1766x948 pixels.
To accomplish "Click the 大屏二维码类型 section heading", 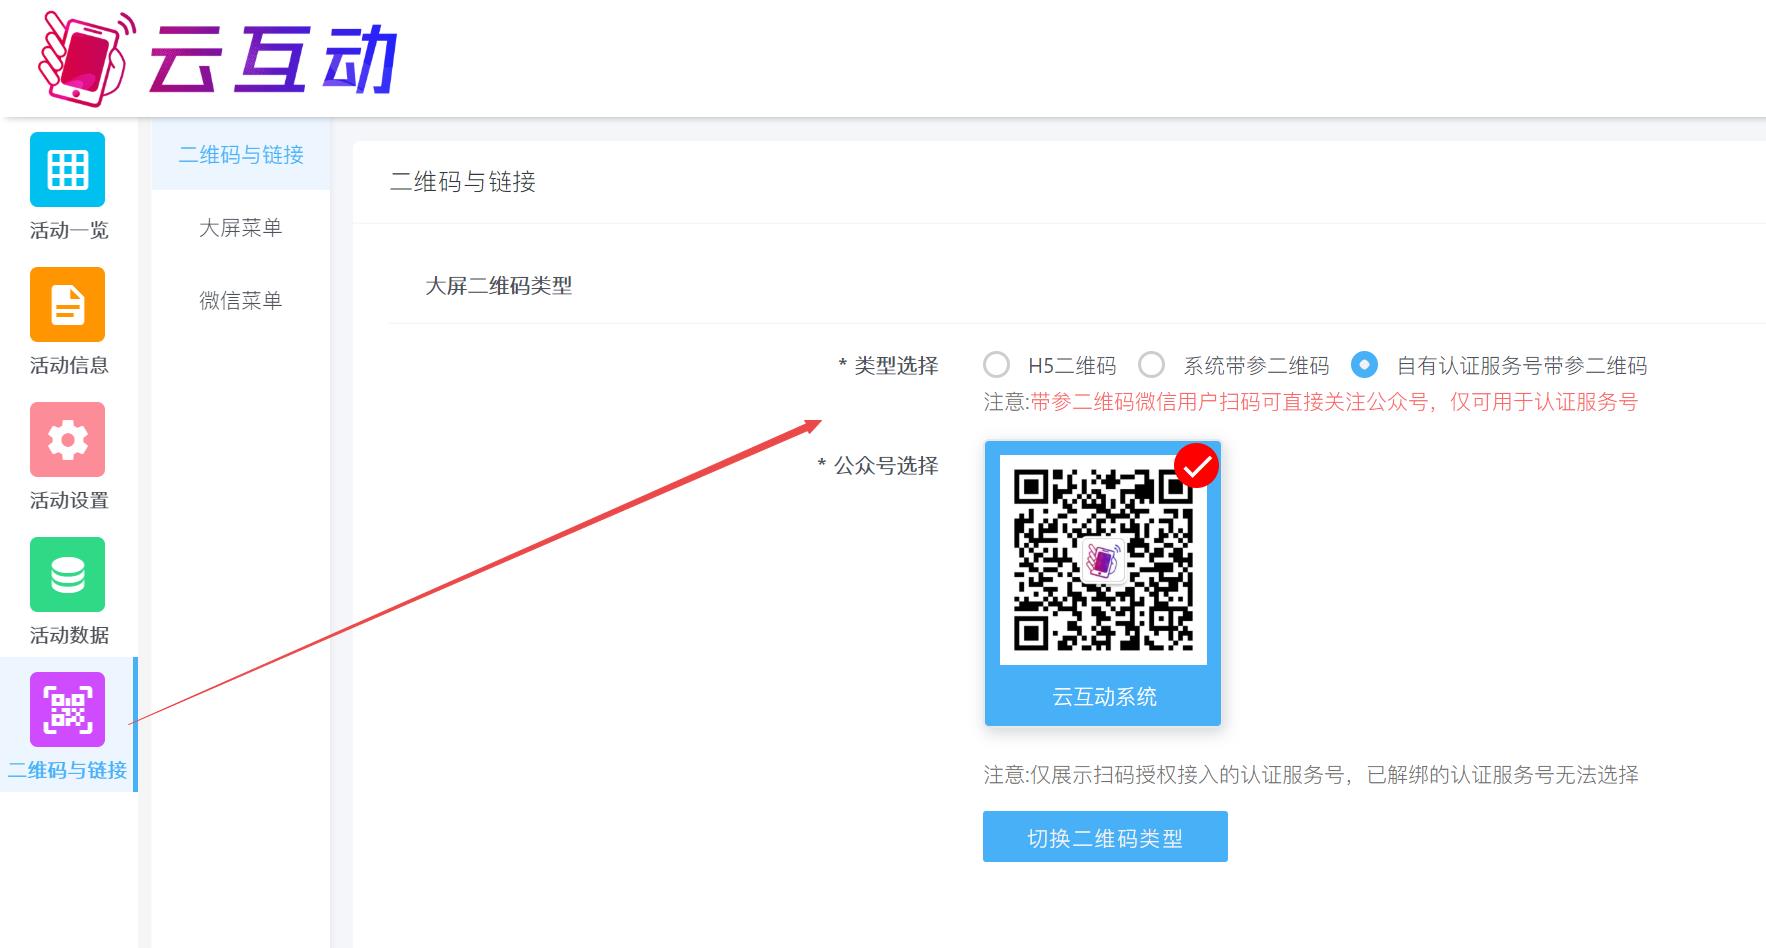I will click(x=499, y=286).
